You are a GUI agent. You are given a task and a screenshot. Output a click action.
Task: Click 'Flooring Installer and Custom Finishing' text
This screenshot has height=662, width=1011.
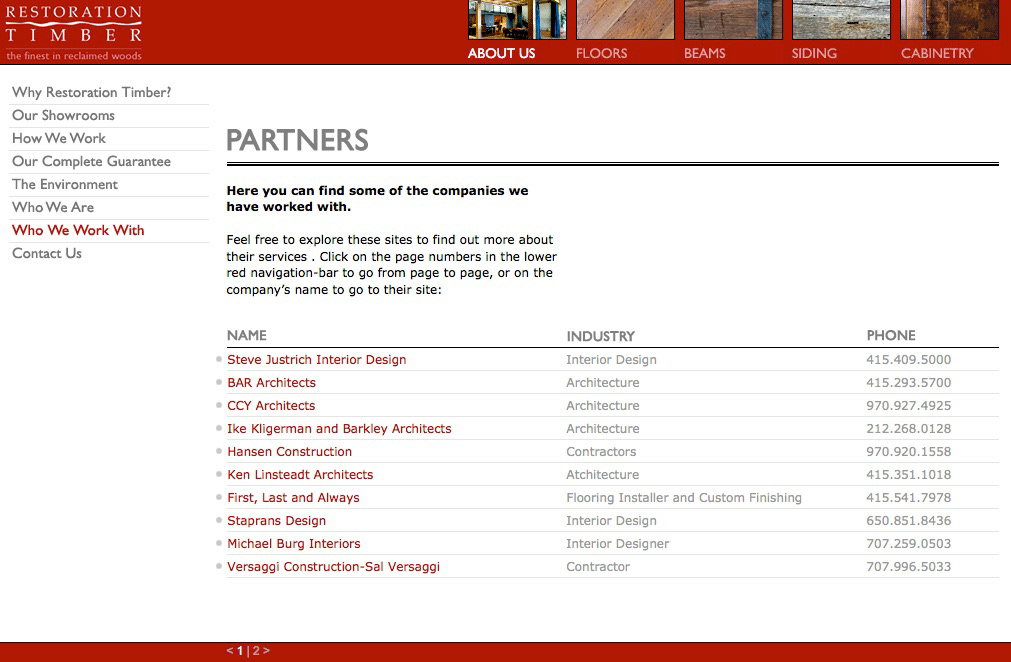click(x=684, y=498)
